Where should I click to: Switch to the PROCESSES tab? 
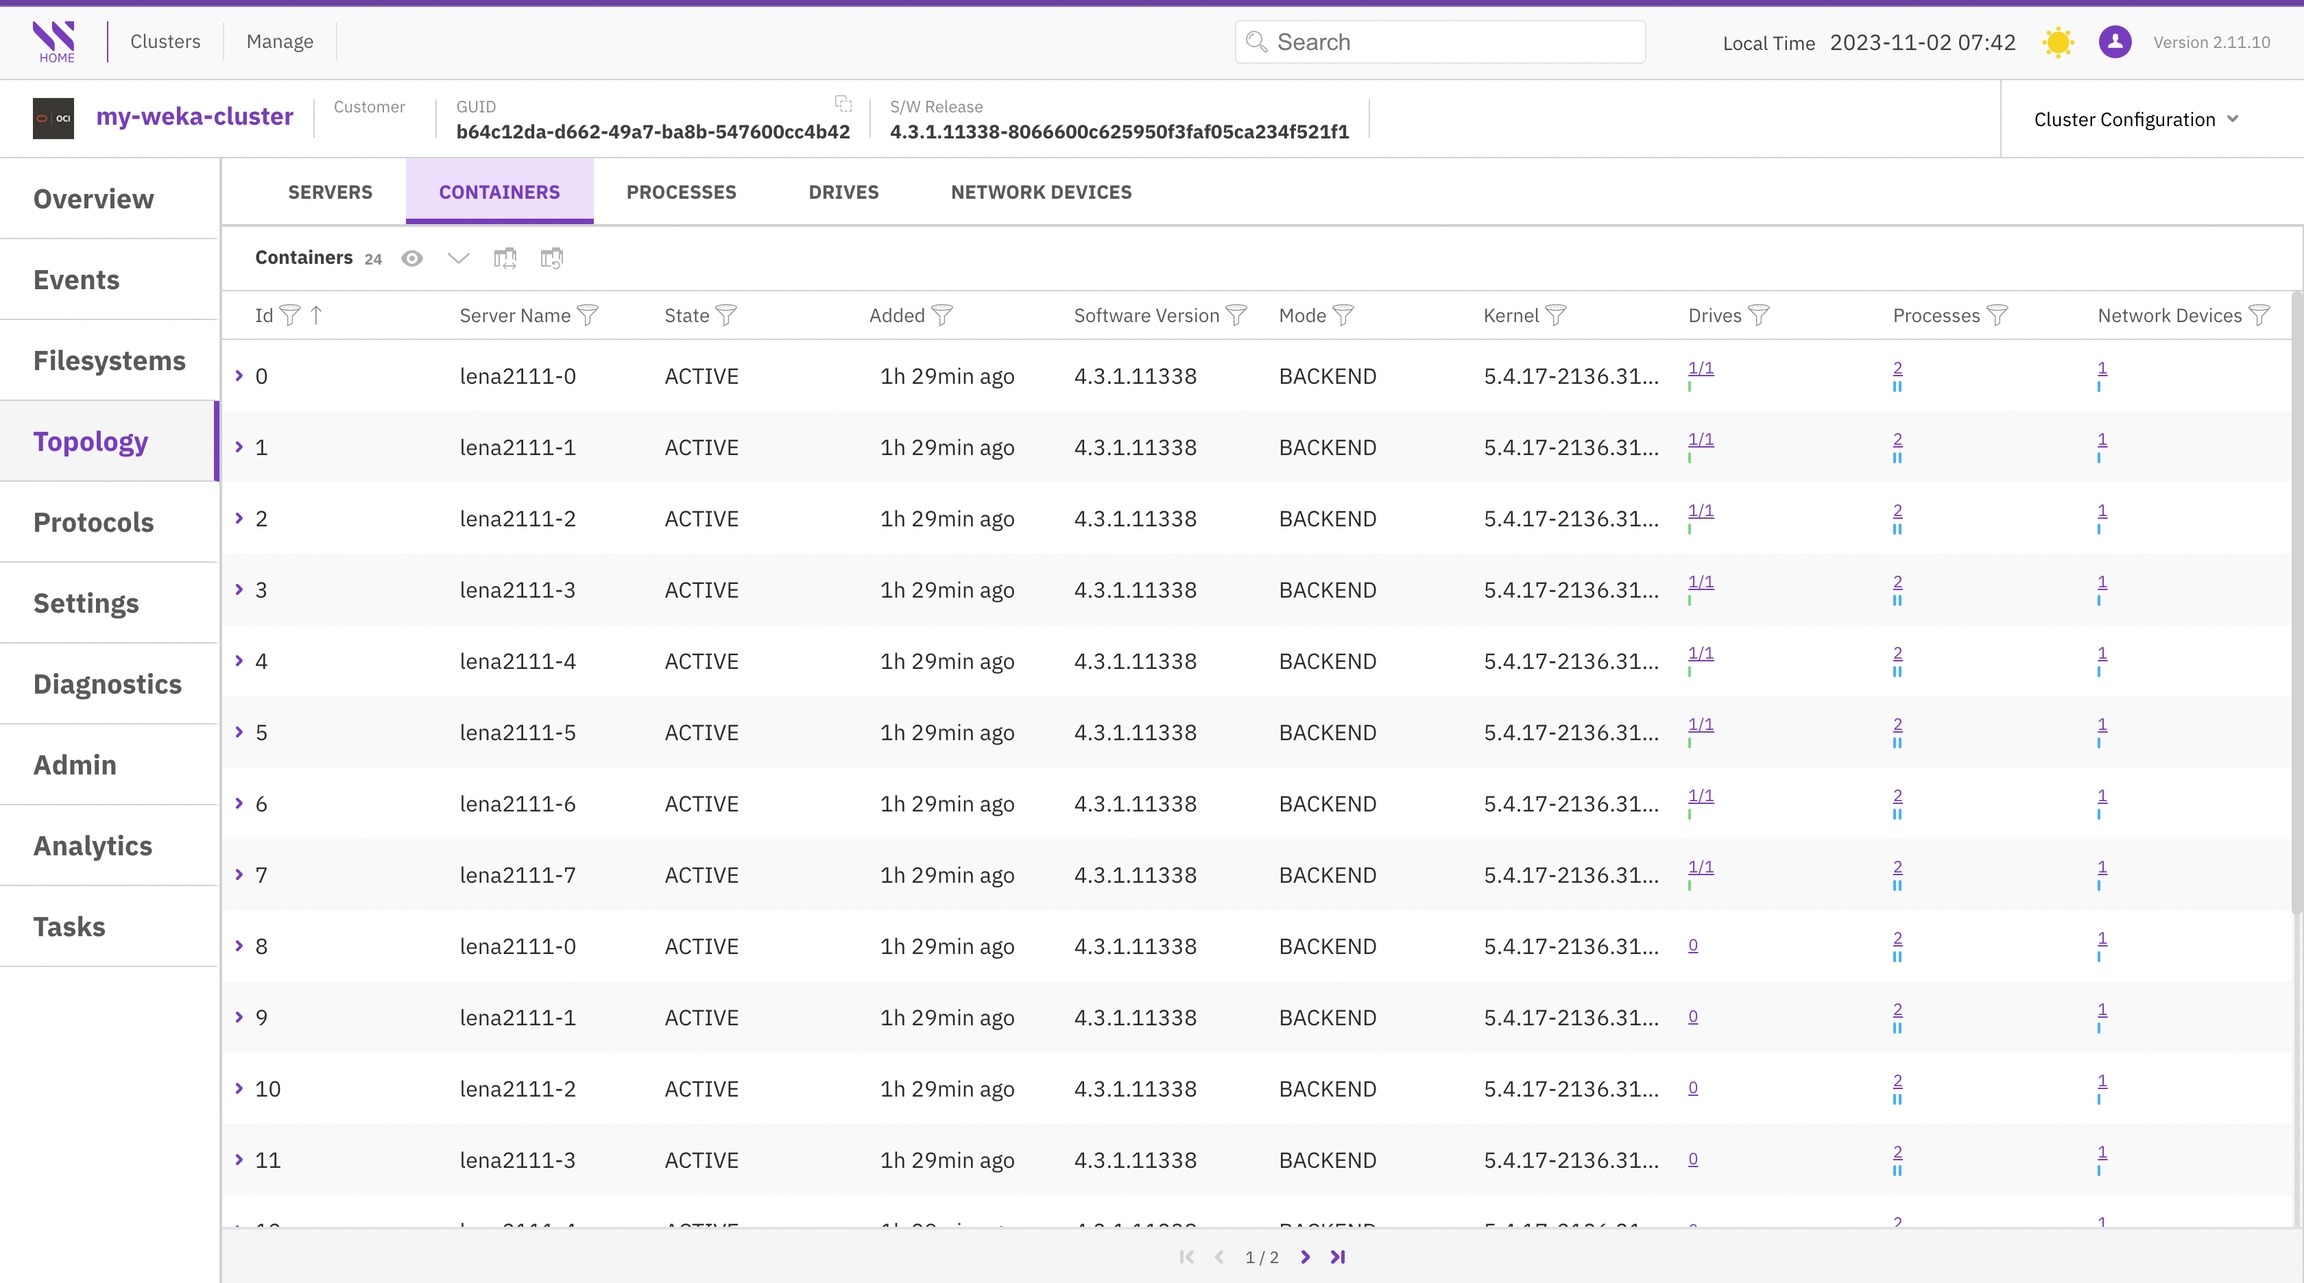tap(681, 192)
